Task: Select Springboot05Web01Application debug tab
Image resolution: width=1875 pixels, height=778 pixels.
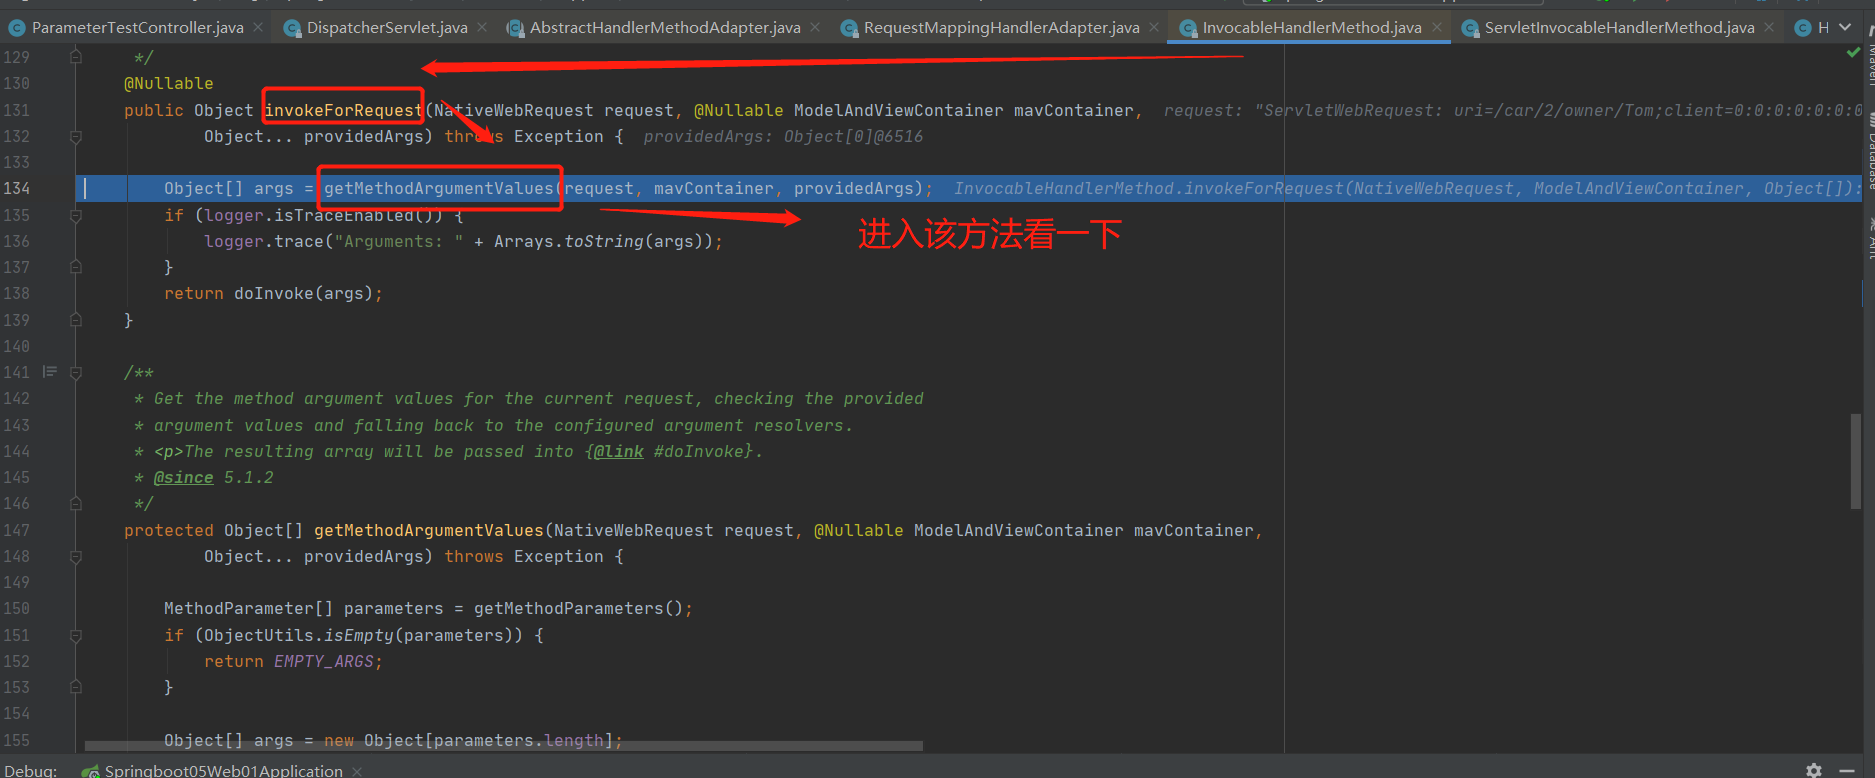Action: (x=224, y=770)
